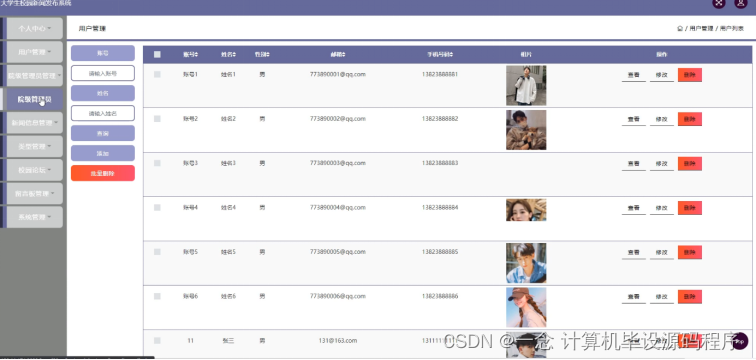This screenshot has width=756, height=360.
Task: Expand the 用户管理 sidebar menu
Action: pos(35,52)
